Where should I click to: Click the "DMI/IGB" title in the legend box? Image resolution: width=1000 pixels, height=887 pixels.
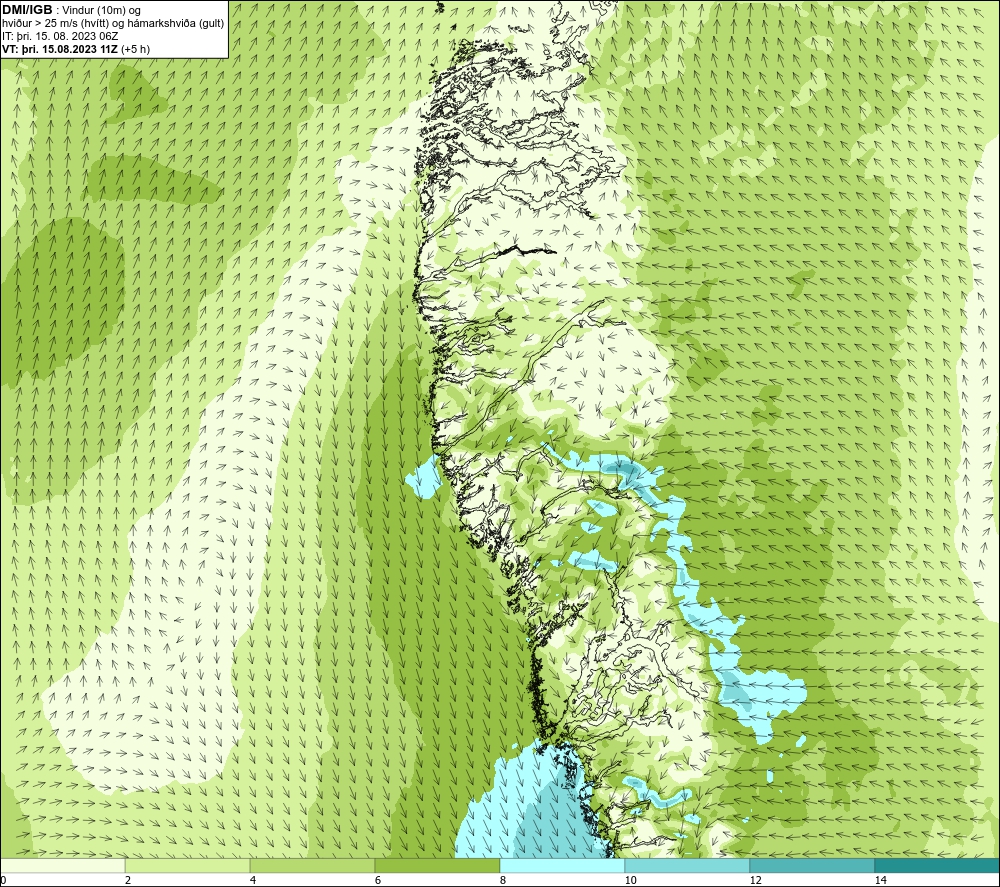coord(27,10)
